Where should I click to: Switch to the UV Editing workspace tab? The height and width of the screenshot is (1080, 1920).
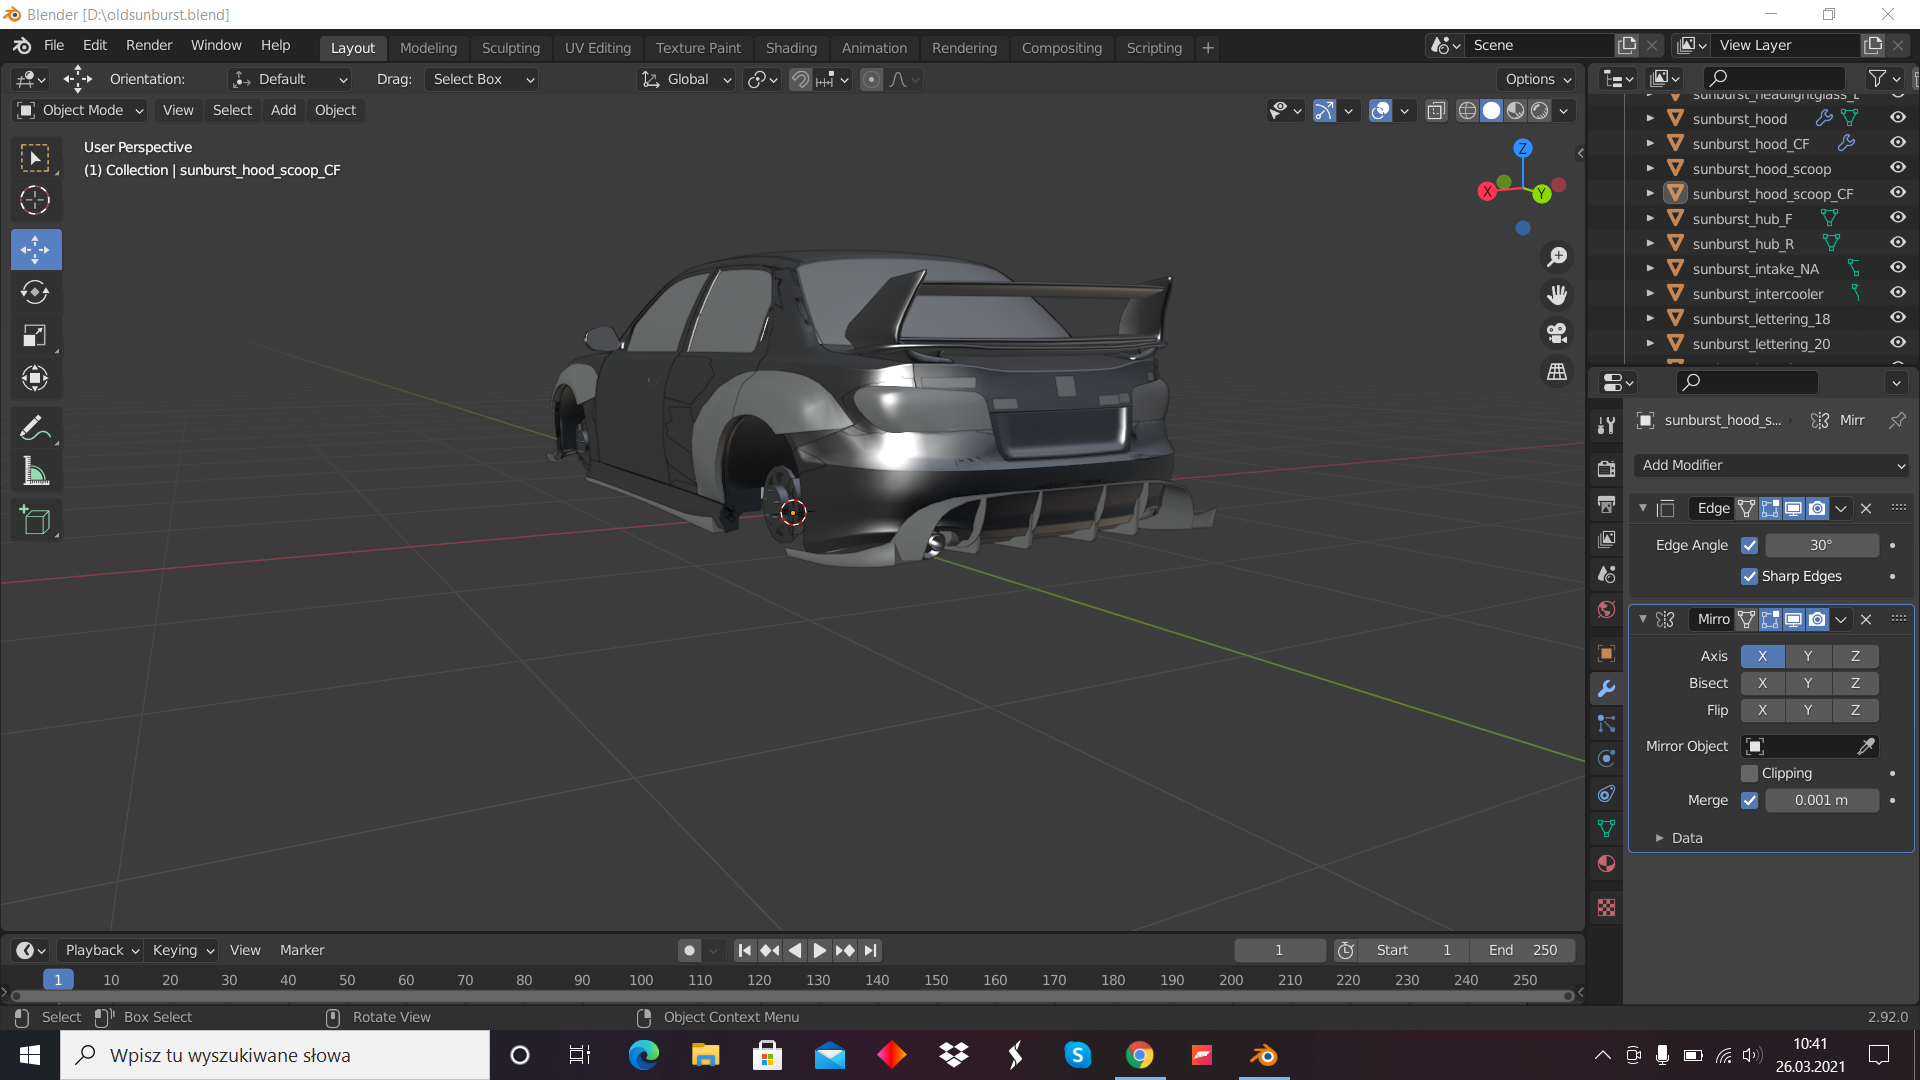click(598, 47)
